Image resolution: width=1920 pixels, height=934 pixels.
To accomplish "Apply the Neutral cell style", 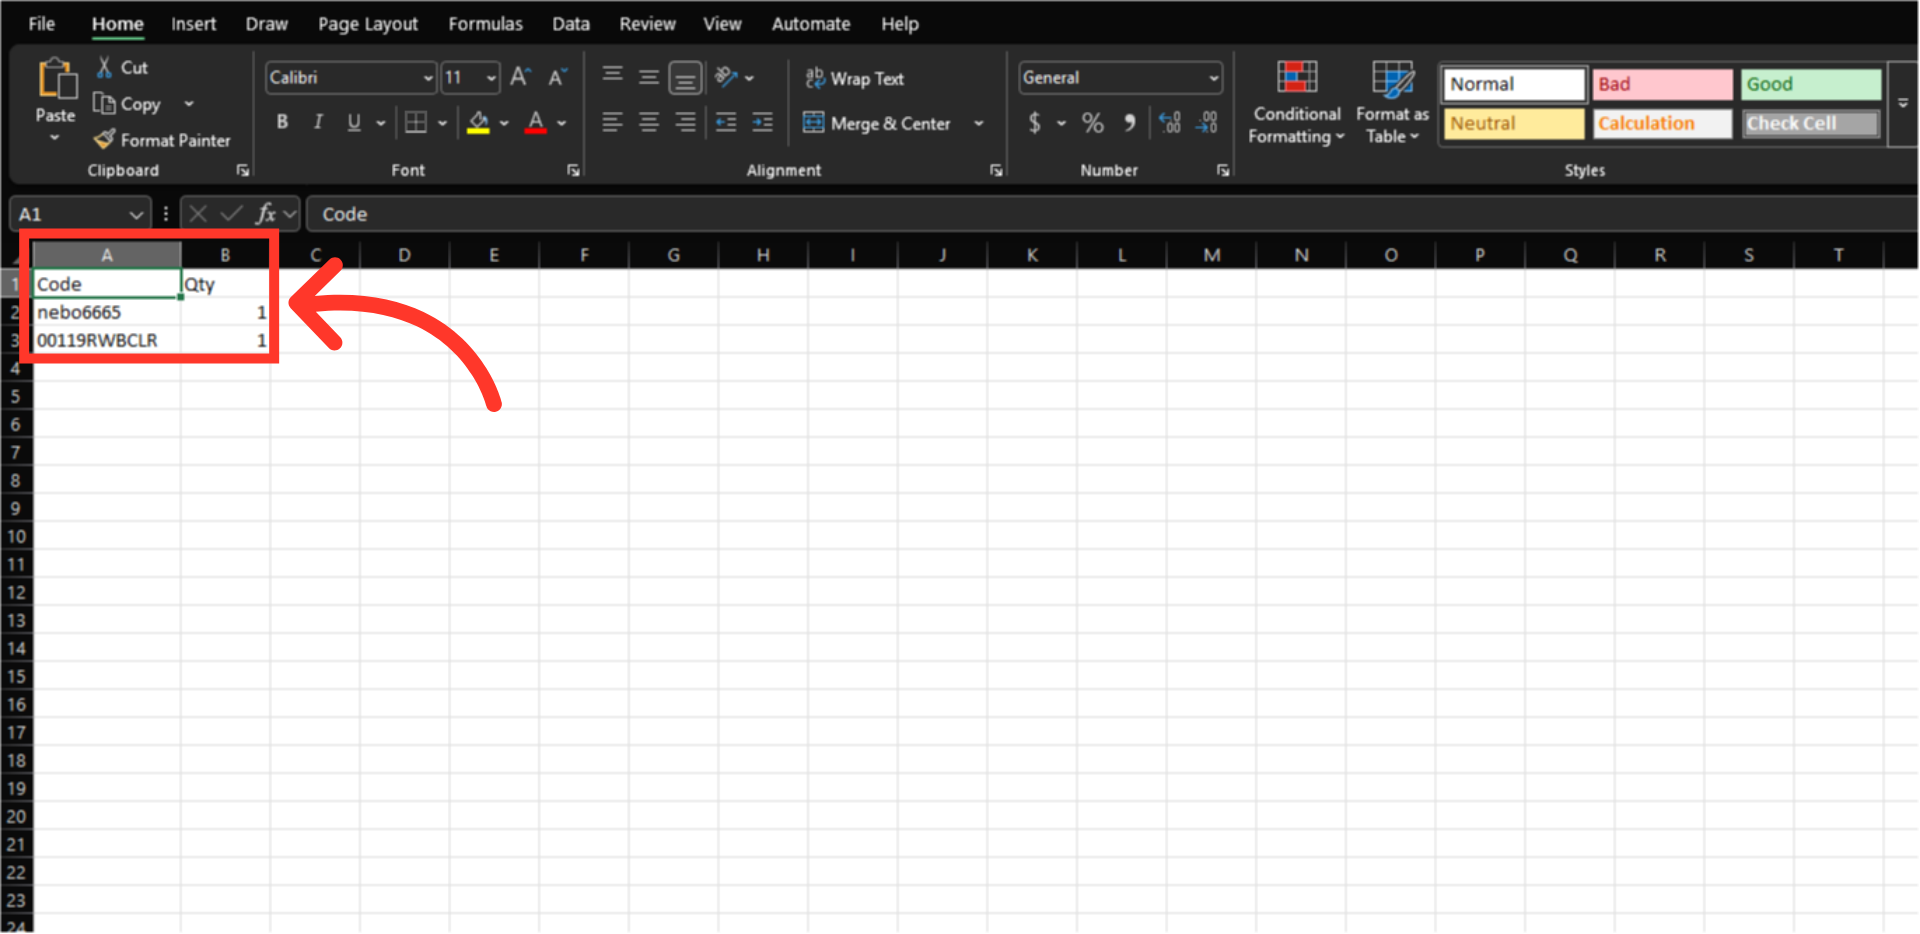I will click(x=1514, y=123).
